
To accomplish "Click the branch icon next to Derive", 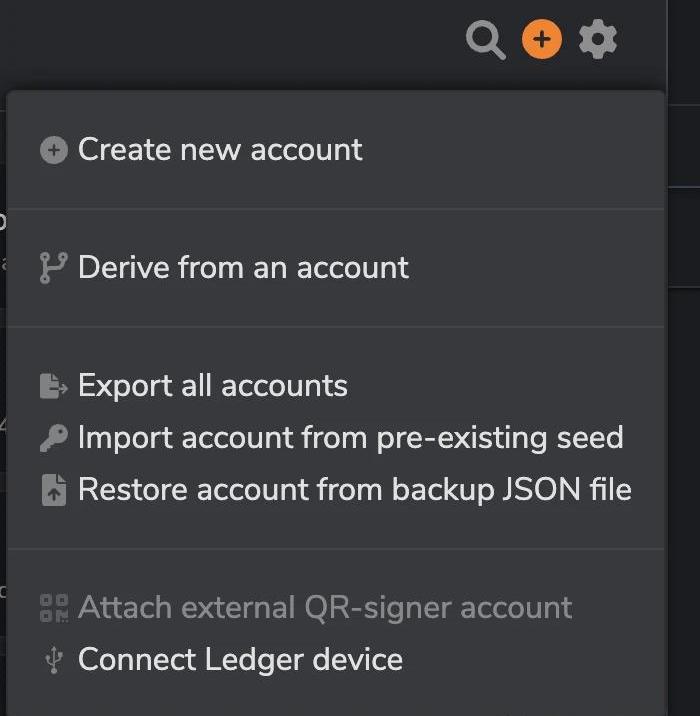I will [x=54, y=268].
